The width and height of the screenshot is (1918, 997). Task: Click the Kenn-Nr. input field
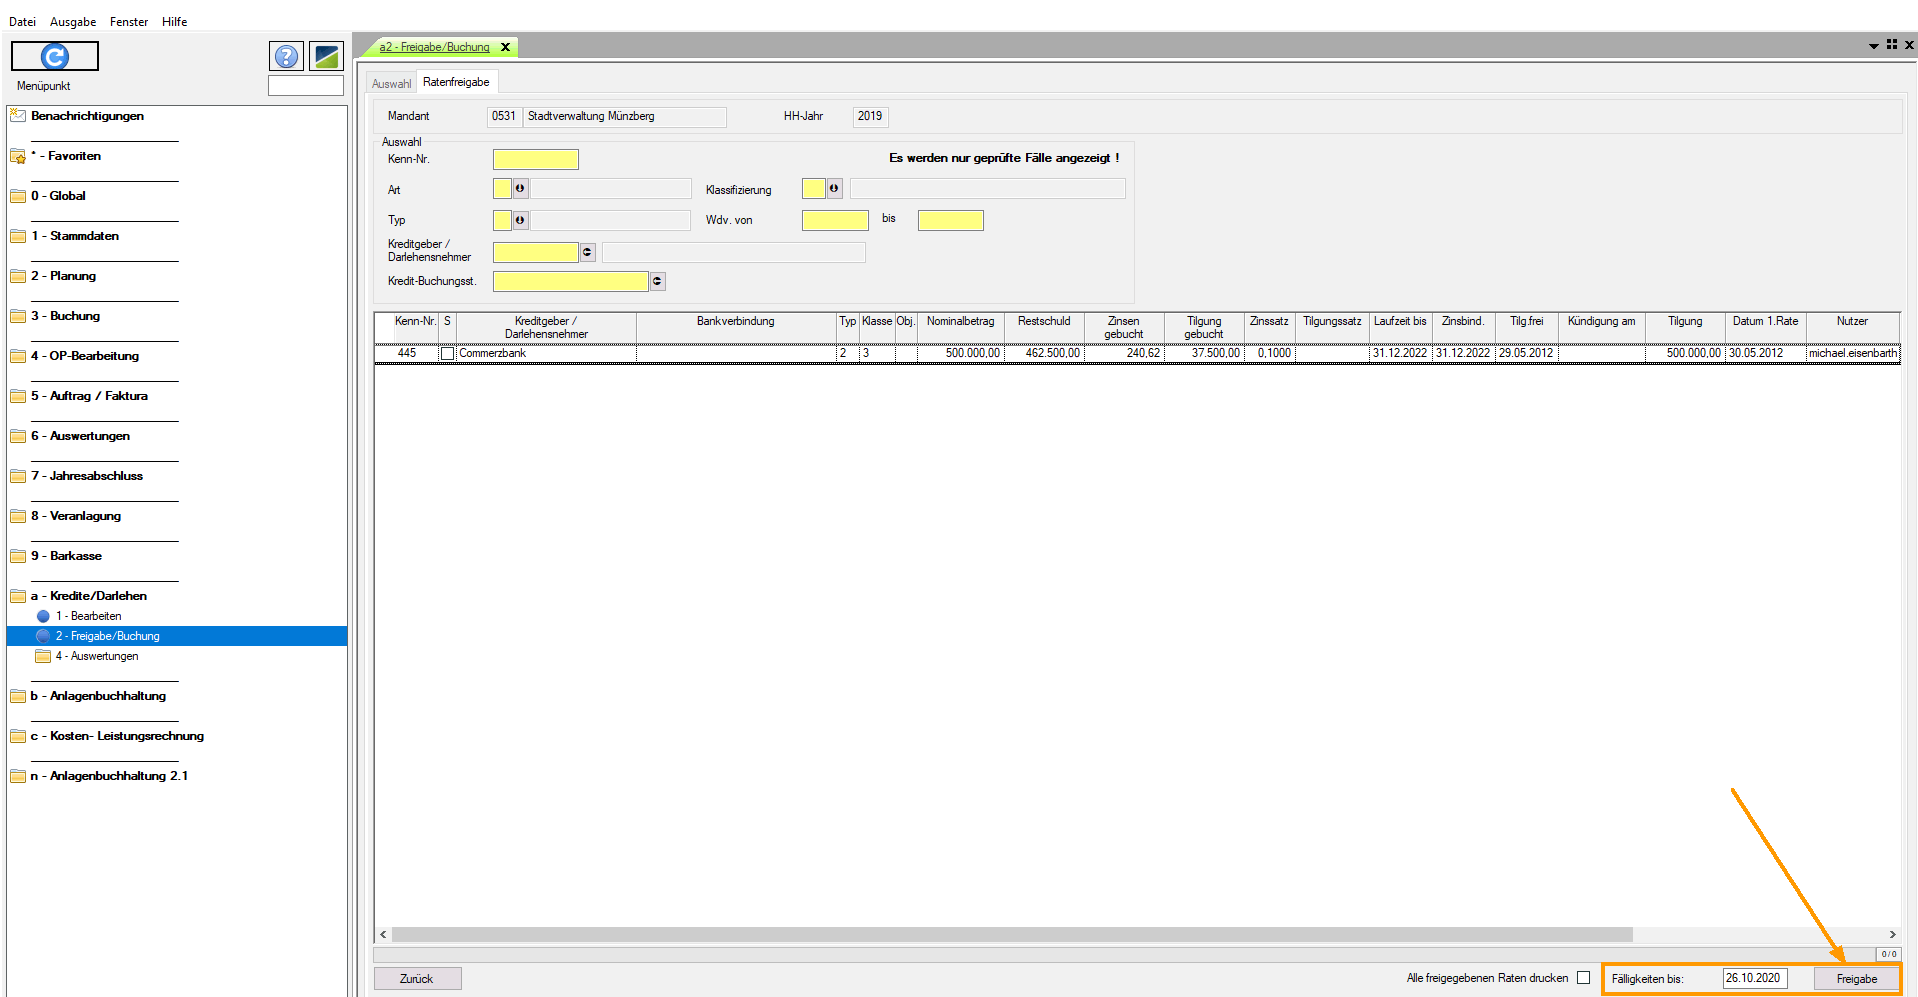click(x=535, y=160)
